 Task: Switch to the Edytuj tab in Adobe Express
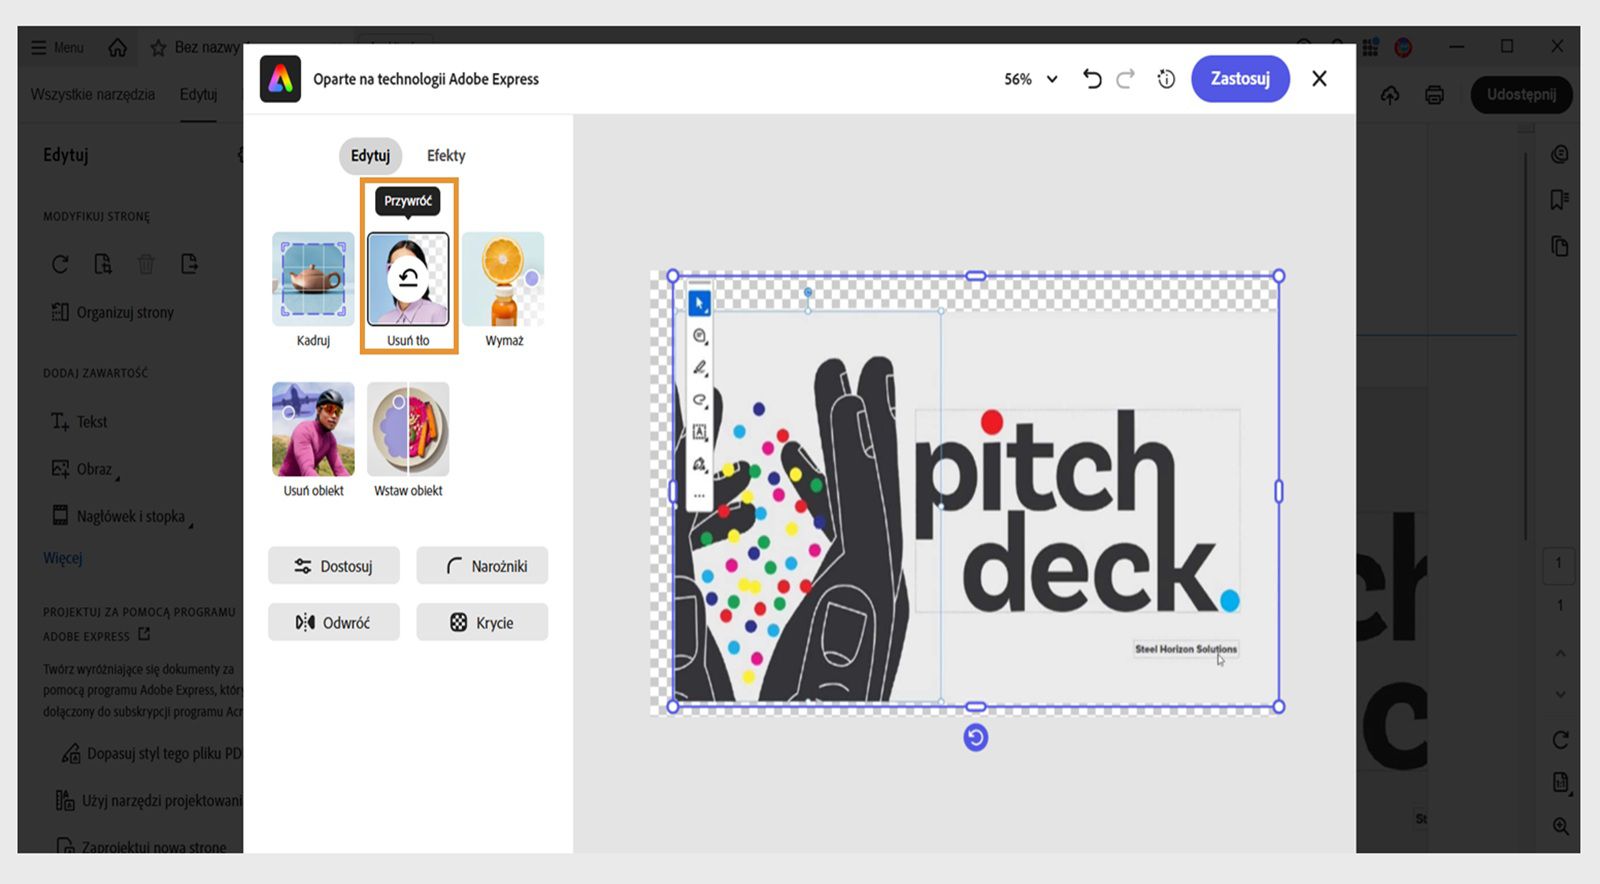[x=370, y=156]
